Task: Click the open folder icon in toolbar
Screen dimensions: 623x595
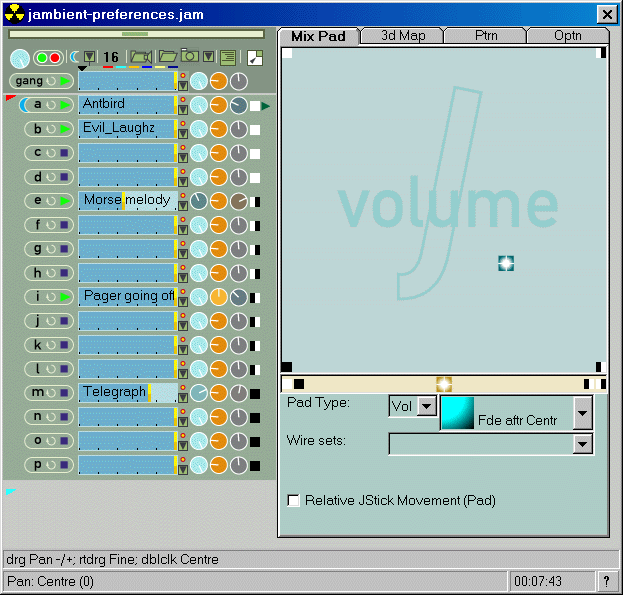Action: [x=166, y=57]
